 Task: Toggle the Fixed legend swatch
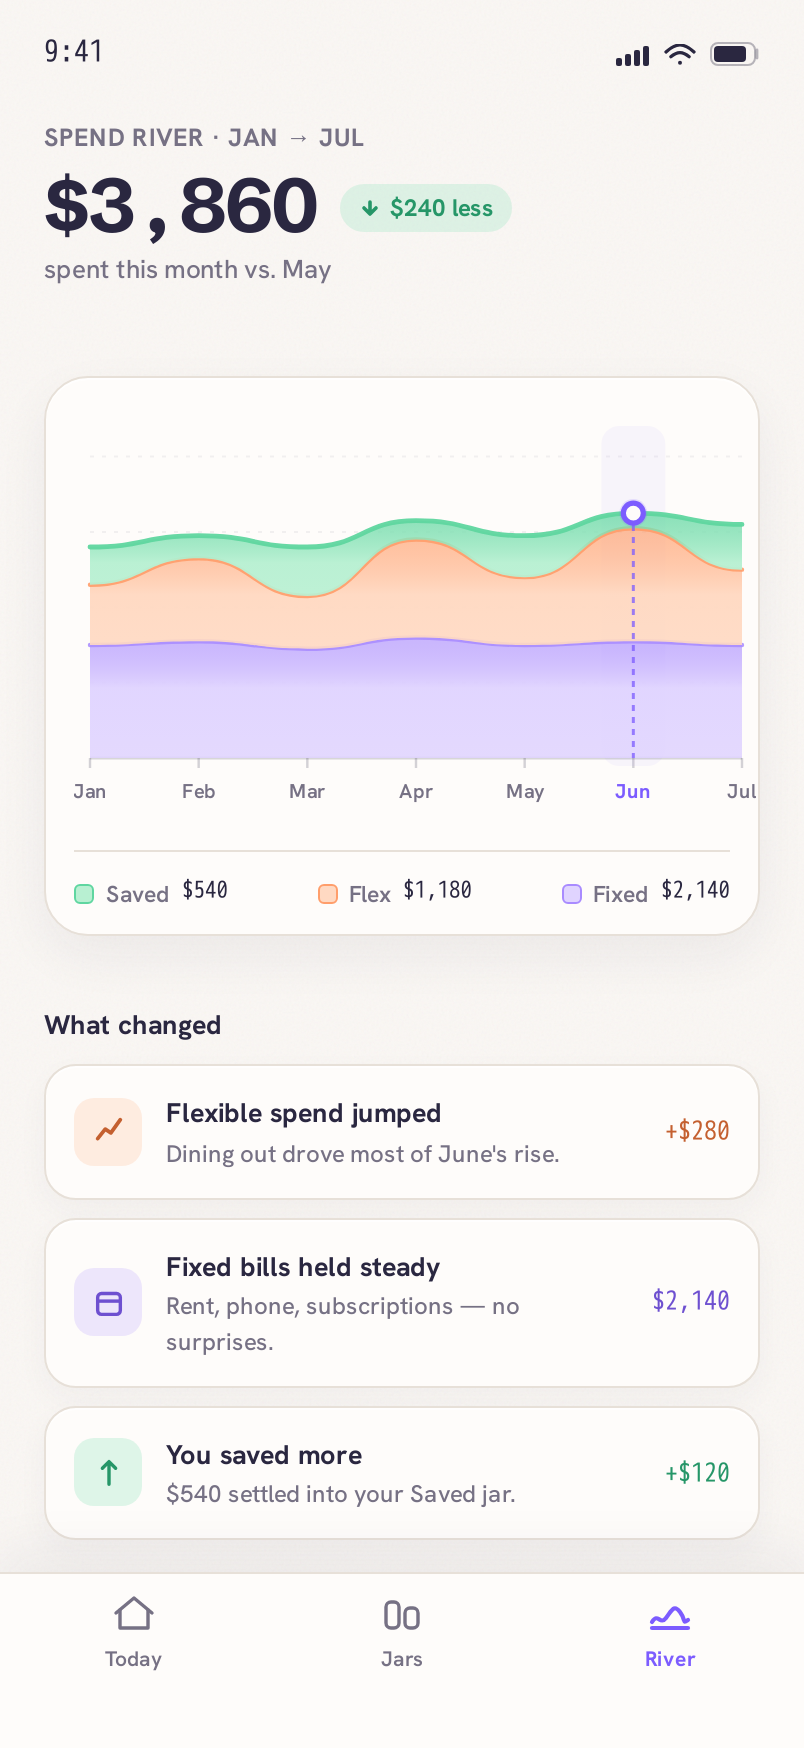click(x=572, y=894)
